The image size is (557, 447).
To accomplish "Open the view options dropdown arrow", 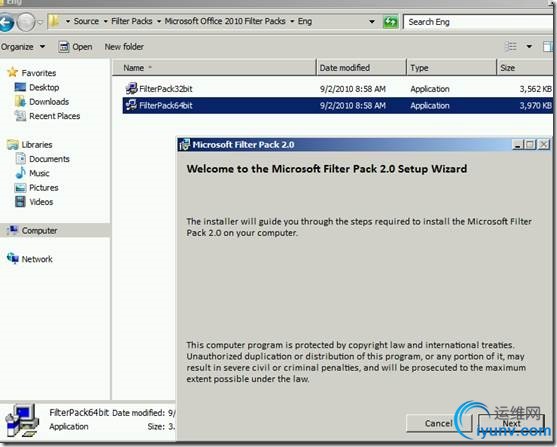I will click(529, 47).
